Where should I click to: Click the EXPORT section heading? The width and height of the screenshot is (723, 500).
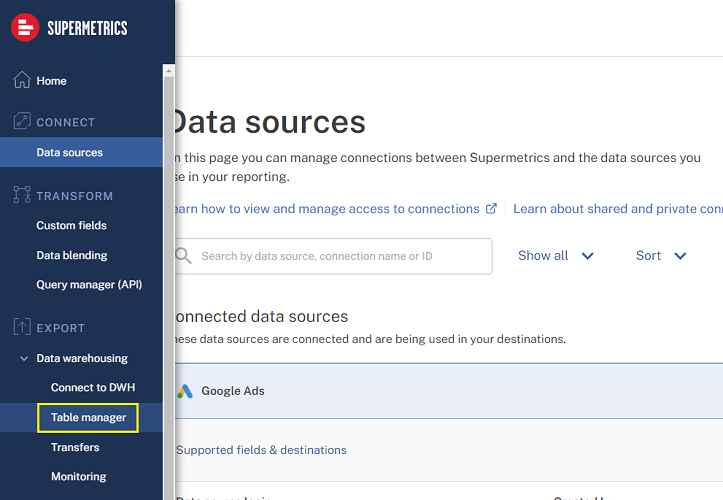(x=60, y=328)
